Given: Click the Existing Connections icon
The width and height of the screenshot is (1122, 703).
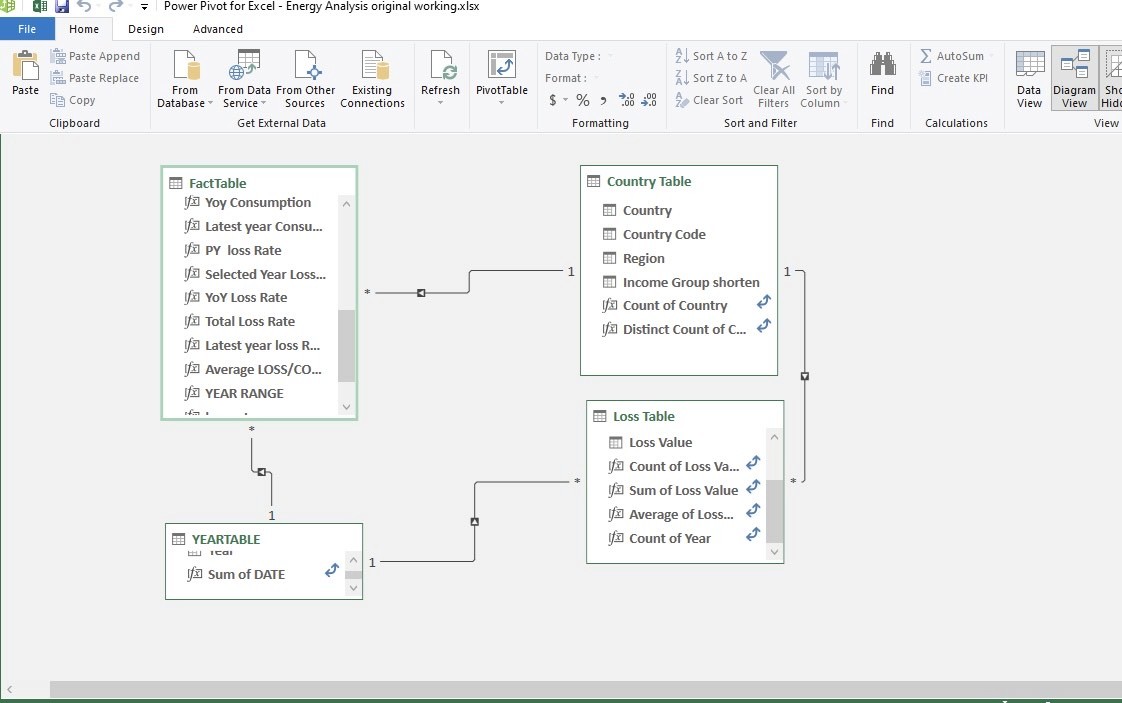Looking at the screenshot, I should (x=372, y=68).
